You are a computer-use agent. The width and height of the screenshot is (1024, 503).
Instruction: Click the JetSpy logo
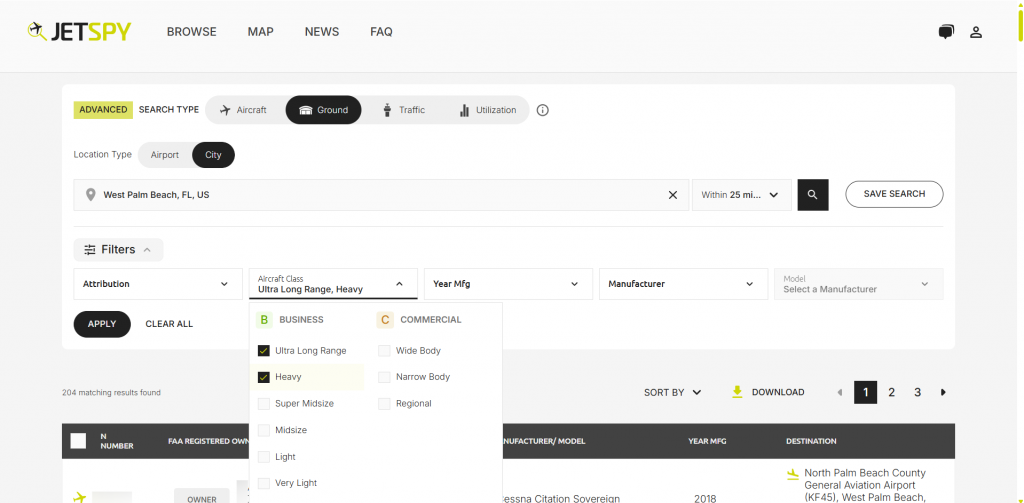pos(80,31)
